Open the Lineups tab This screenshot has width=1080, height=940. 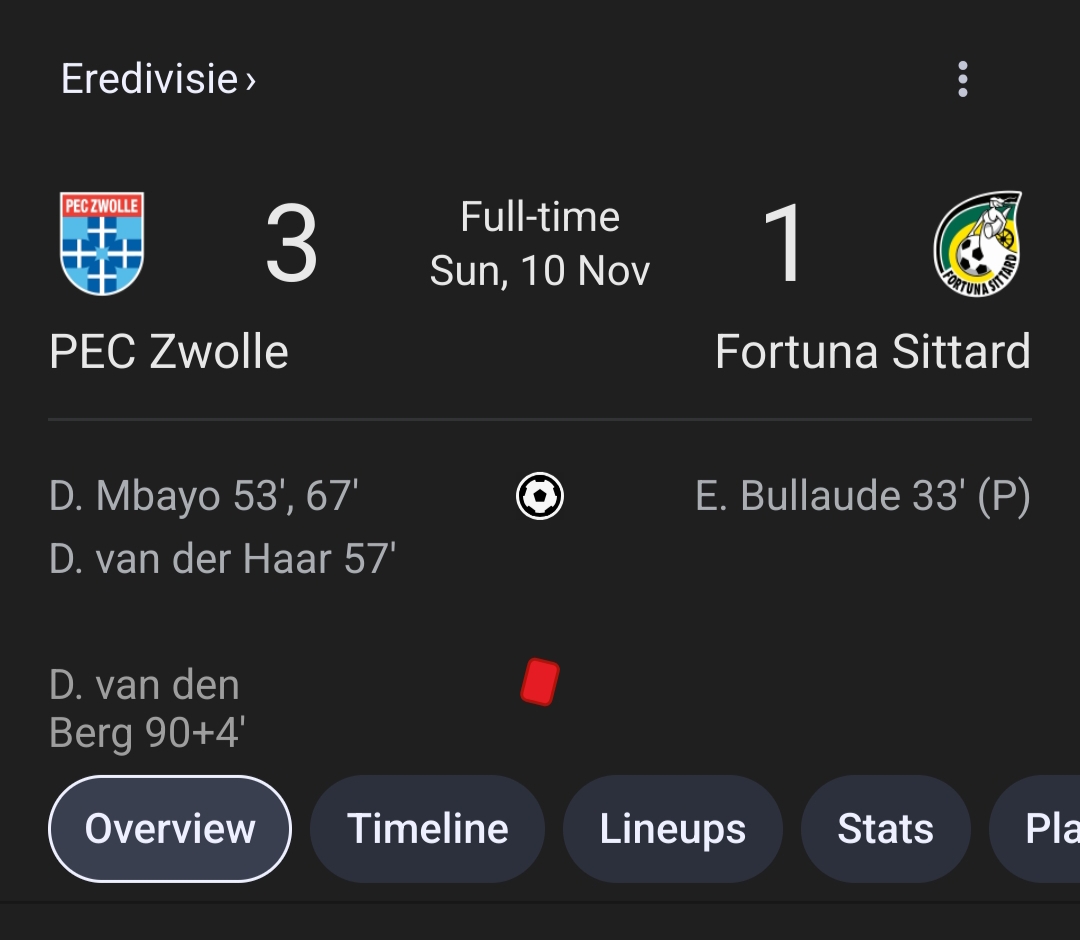tap(673, 828)
